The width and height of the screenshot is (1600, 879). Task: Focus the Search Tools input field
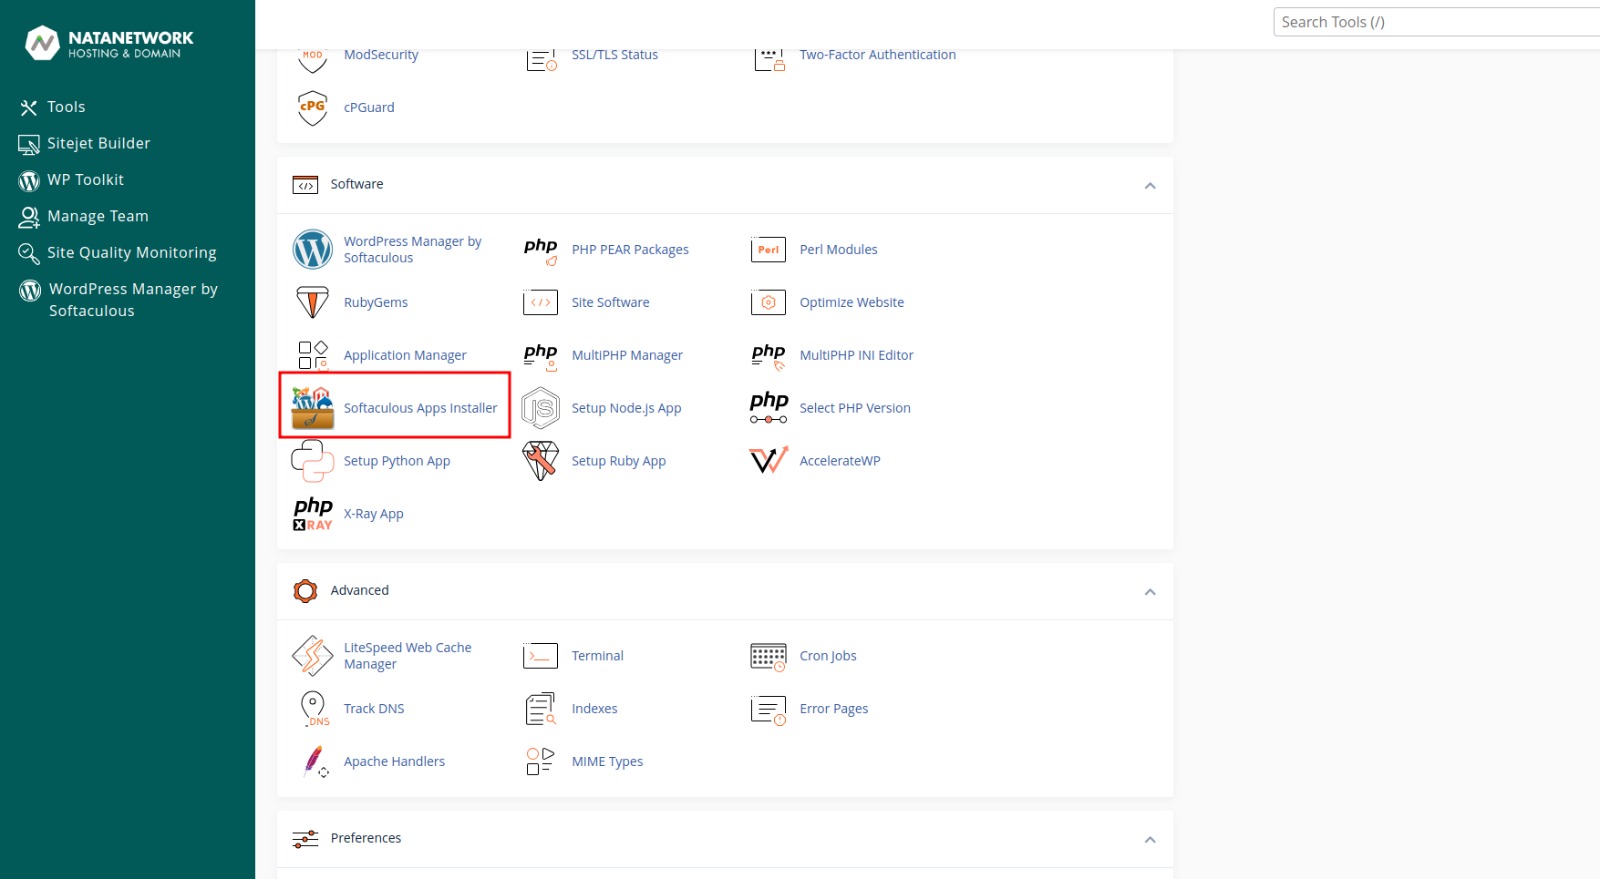1436,22
